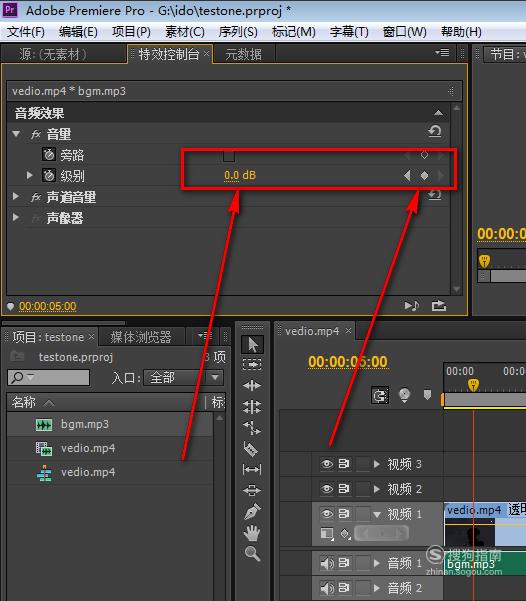
Task: Click play audio only button
Action: [x=412, y=305]
